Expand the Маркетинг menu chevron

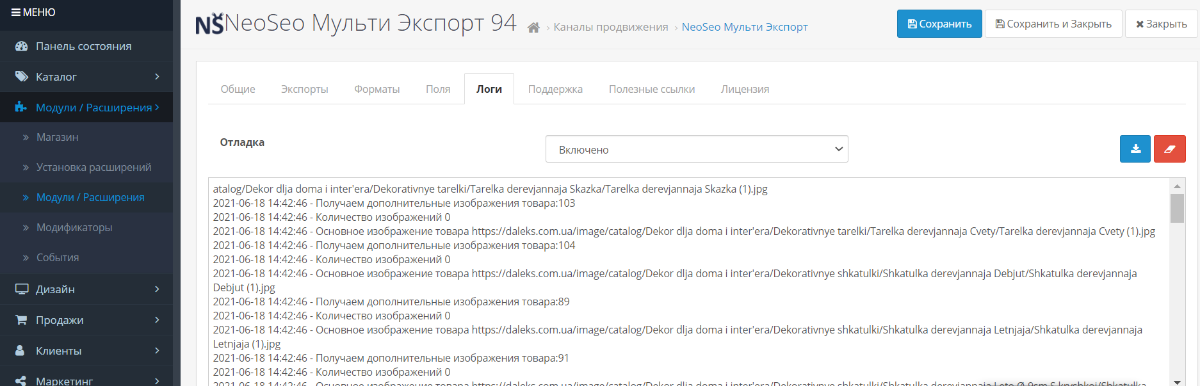pyautogui.click(x=157, y=381)
